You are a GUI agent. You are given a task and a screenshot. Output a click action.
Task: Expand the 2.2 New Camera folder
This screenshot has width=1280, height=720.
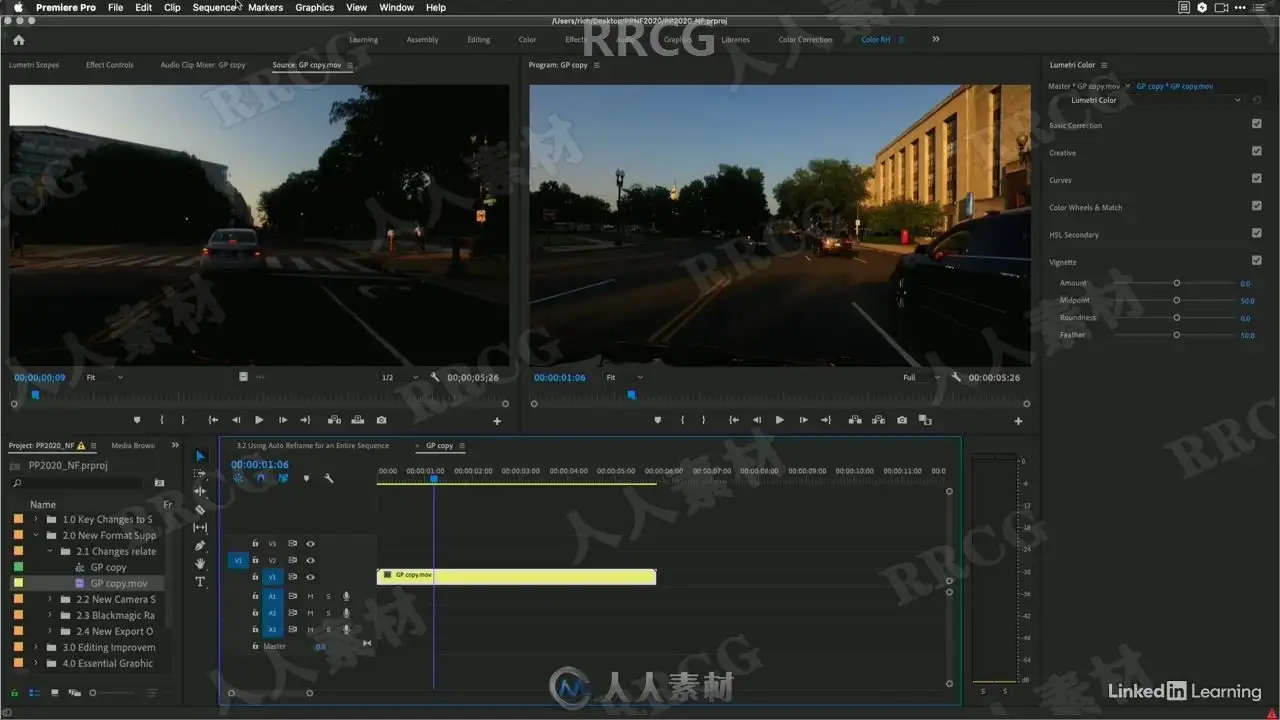point(50,599)
